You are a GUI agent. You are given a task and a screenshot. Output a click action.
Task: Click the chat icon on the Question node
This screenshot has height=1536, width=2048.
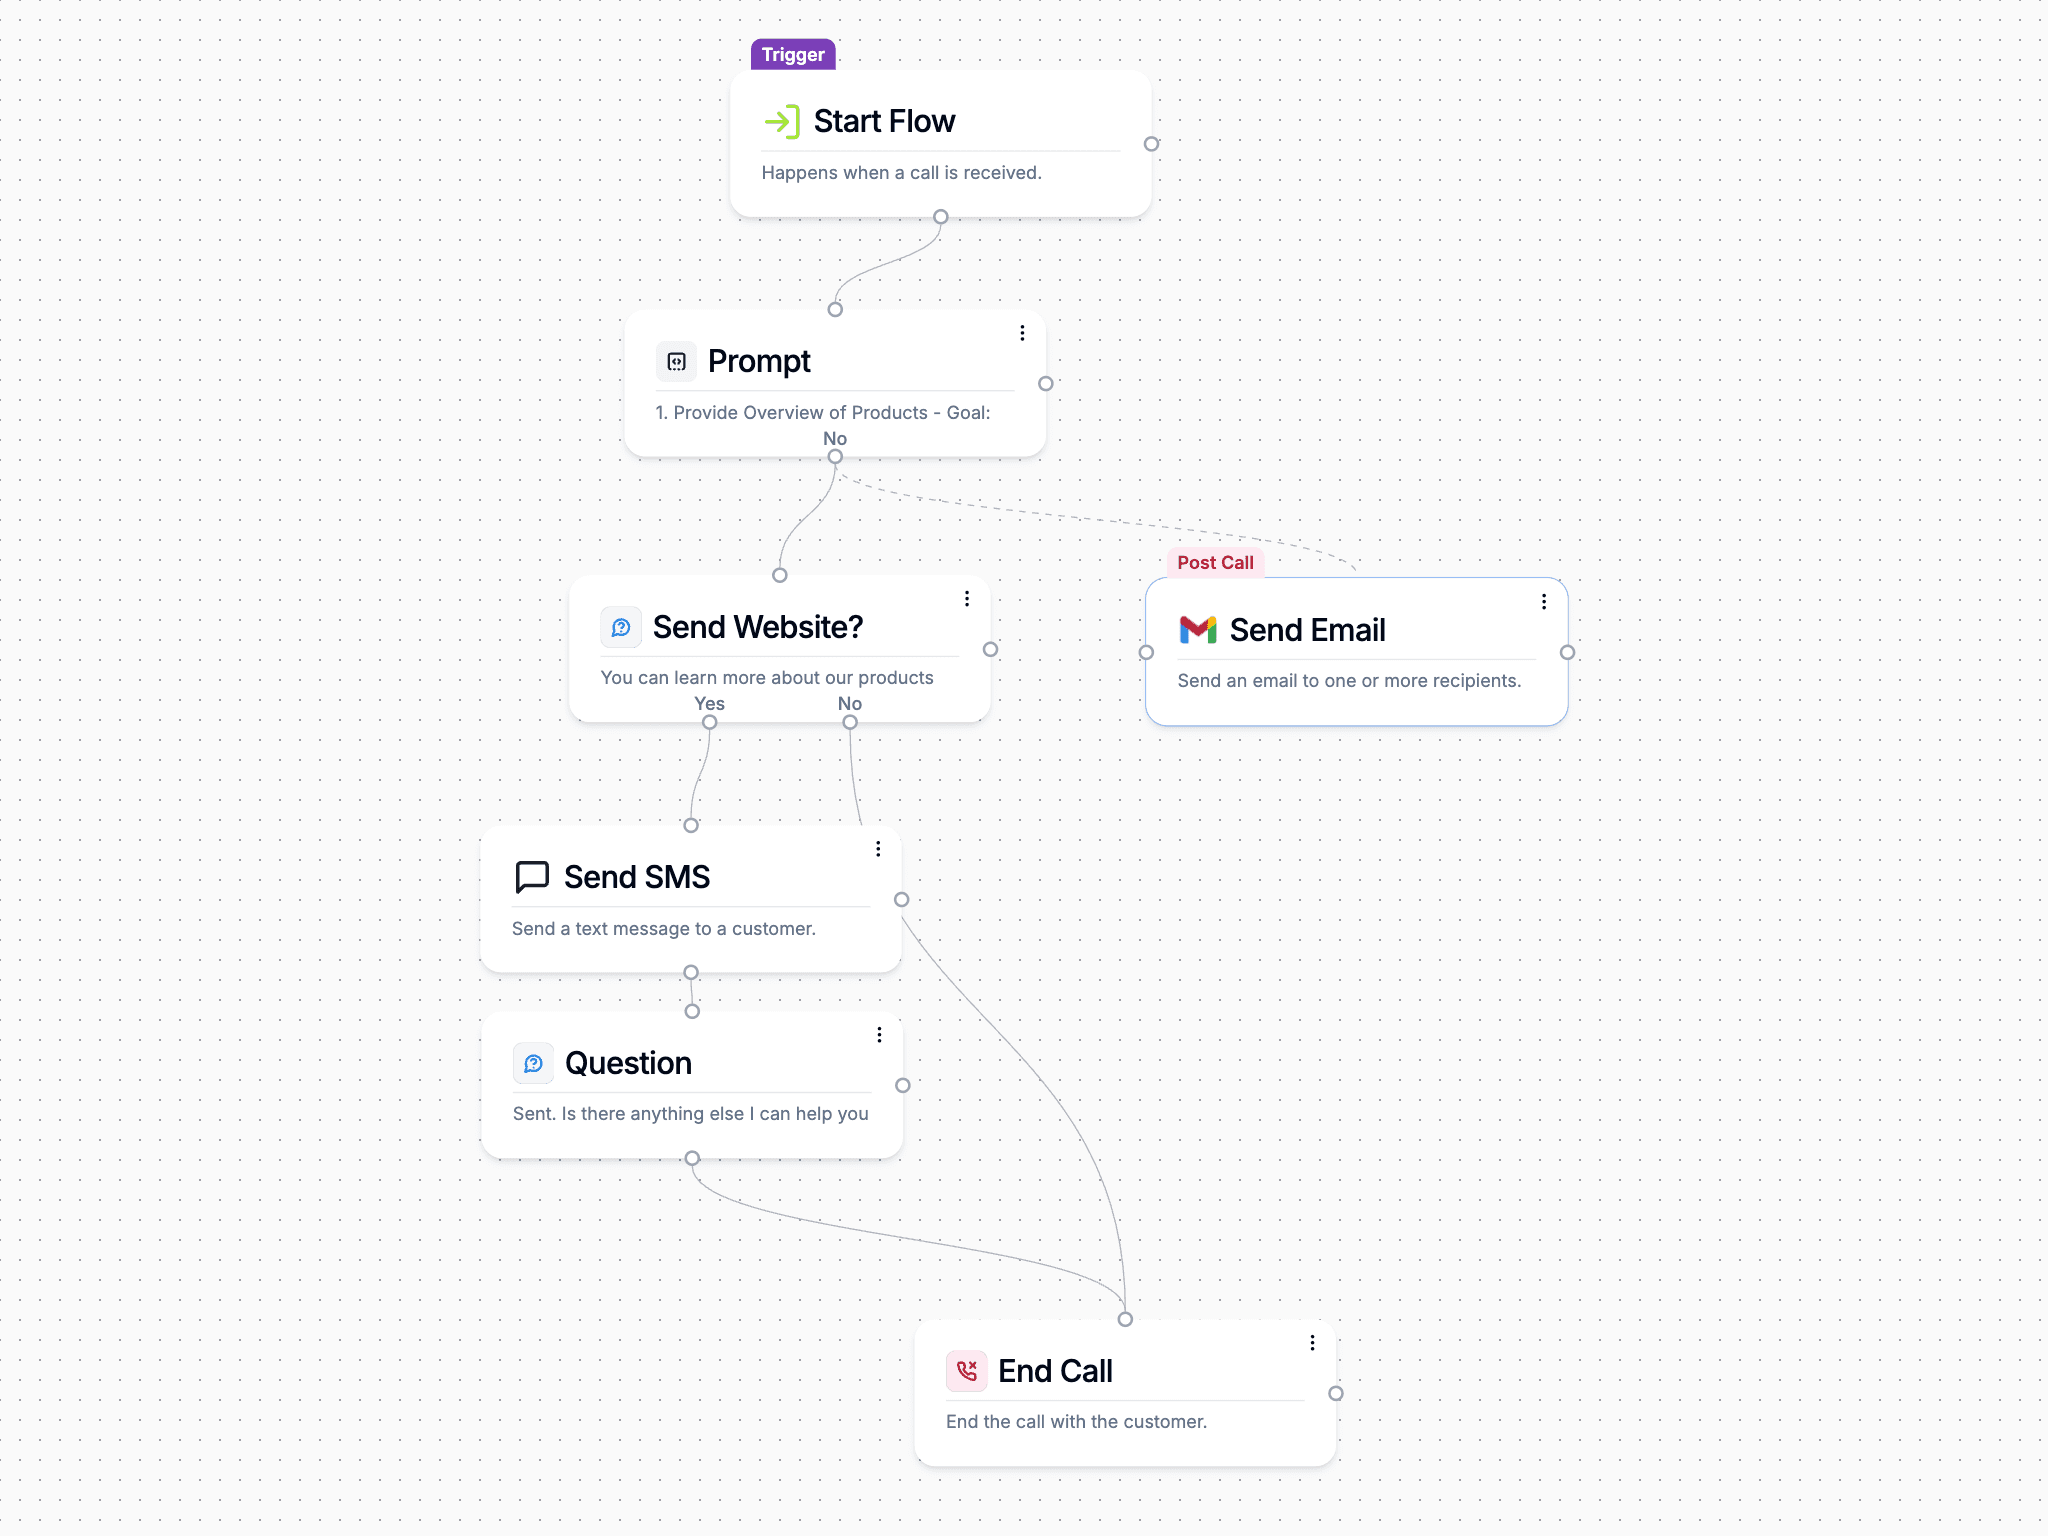tap(533, 1063)
